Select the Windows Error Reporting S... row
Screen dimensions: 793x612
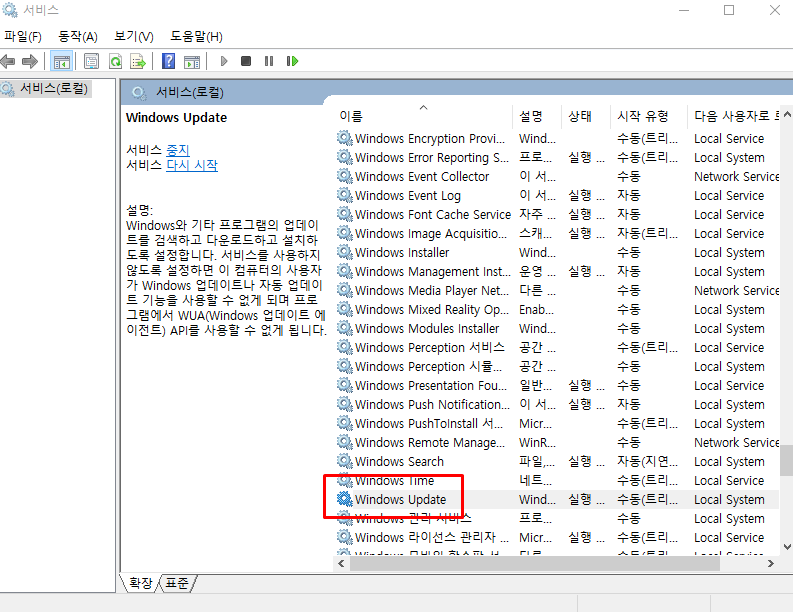pyautogui.click(x=557, y=157)
